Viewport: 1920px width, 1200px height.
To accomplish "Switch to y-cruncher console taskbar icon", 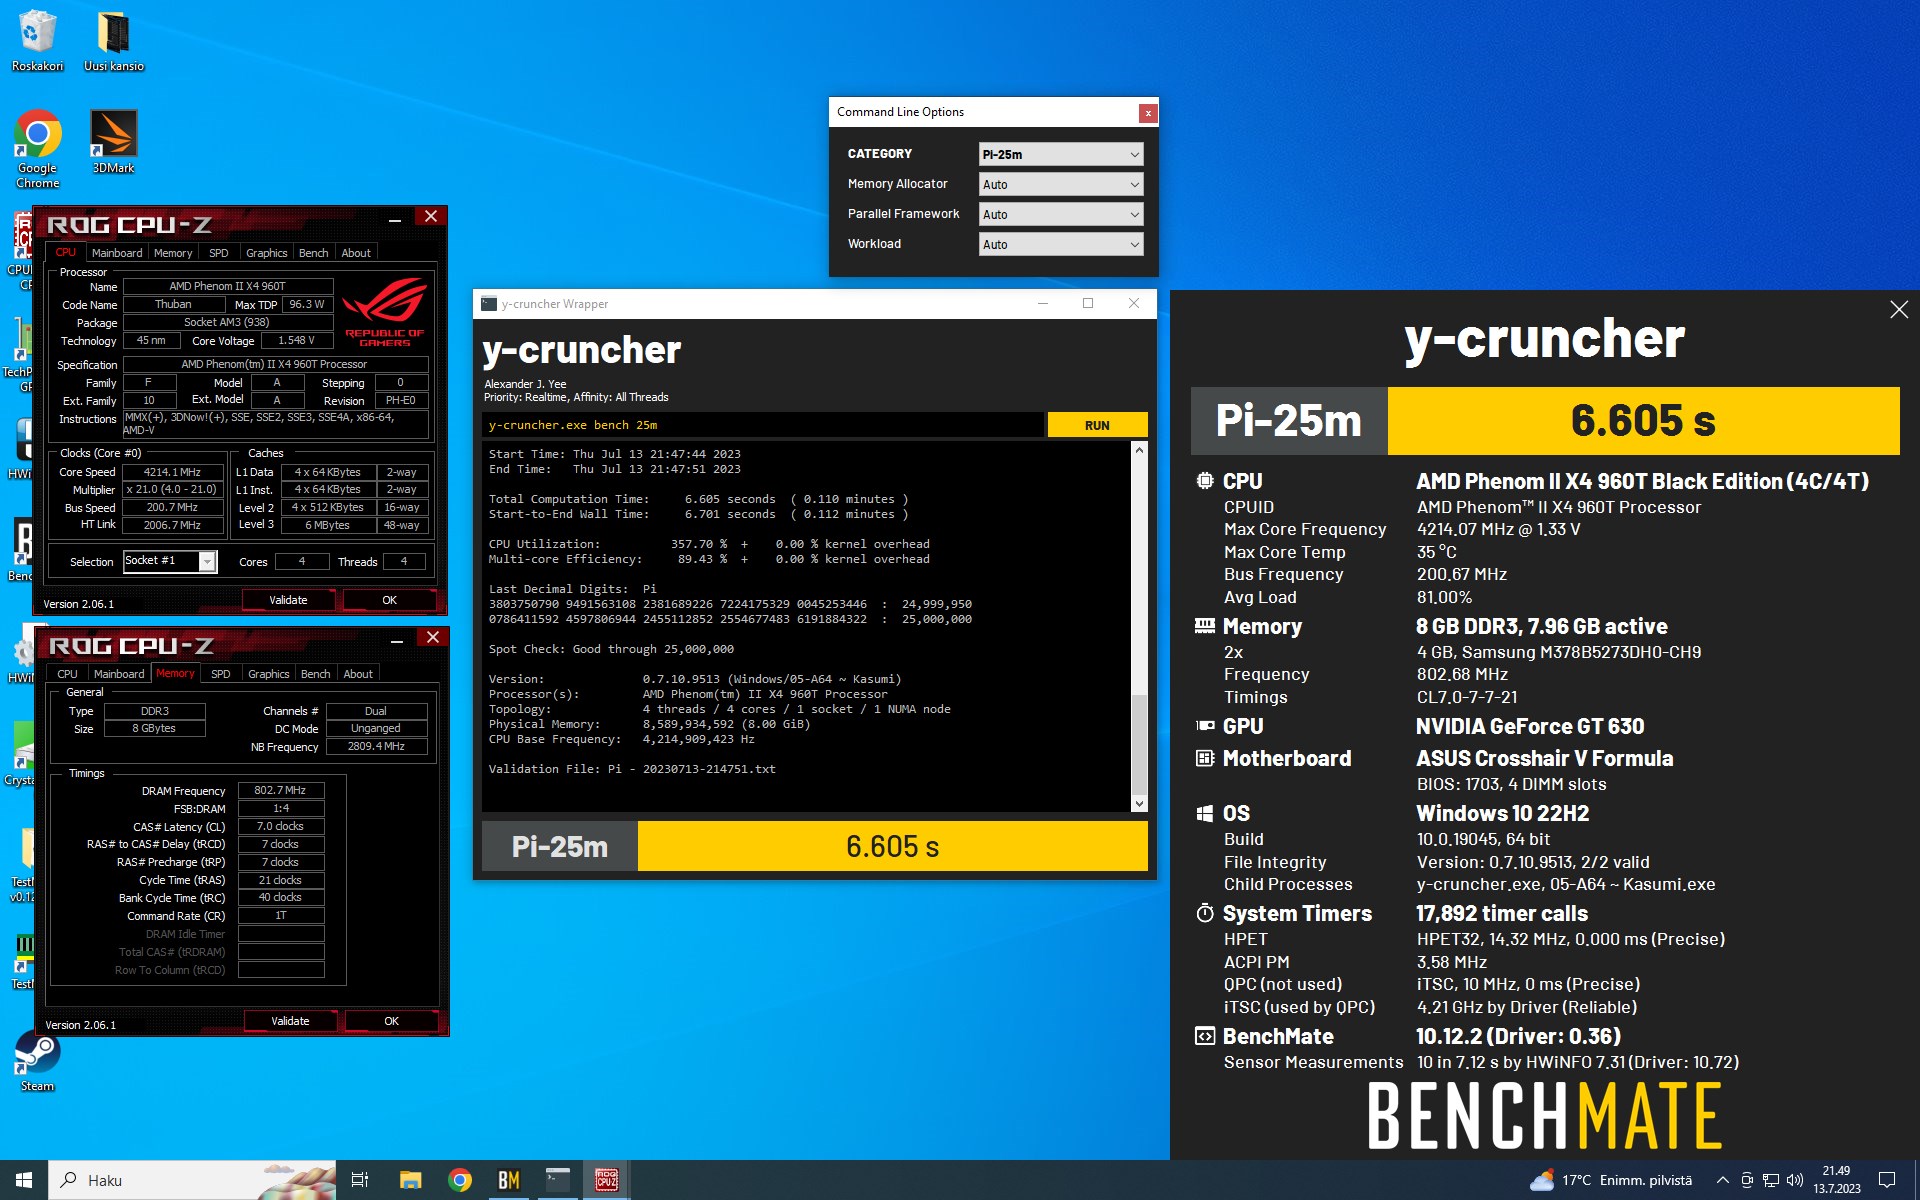I will coord(557,1180).
